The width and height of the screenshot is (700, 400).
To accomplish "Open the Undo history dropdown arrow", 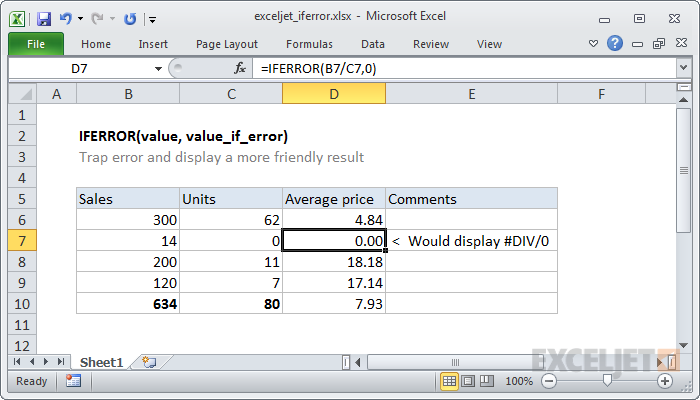I will [x=80, y=19].
